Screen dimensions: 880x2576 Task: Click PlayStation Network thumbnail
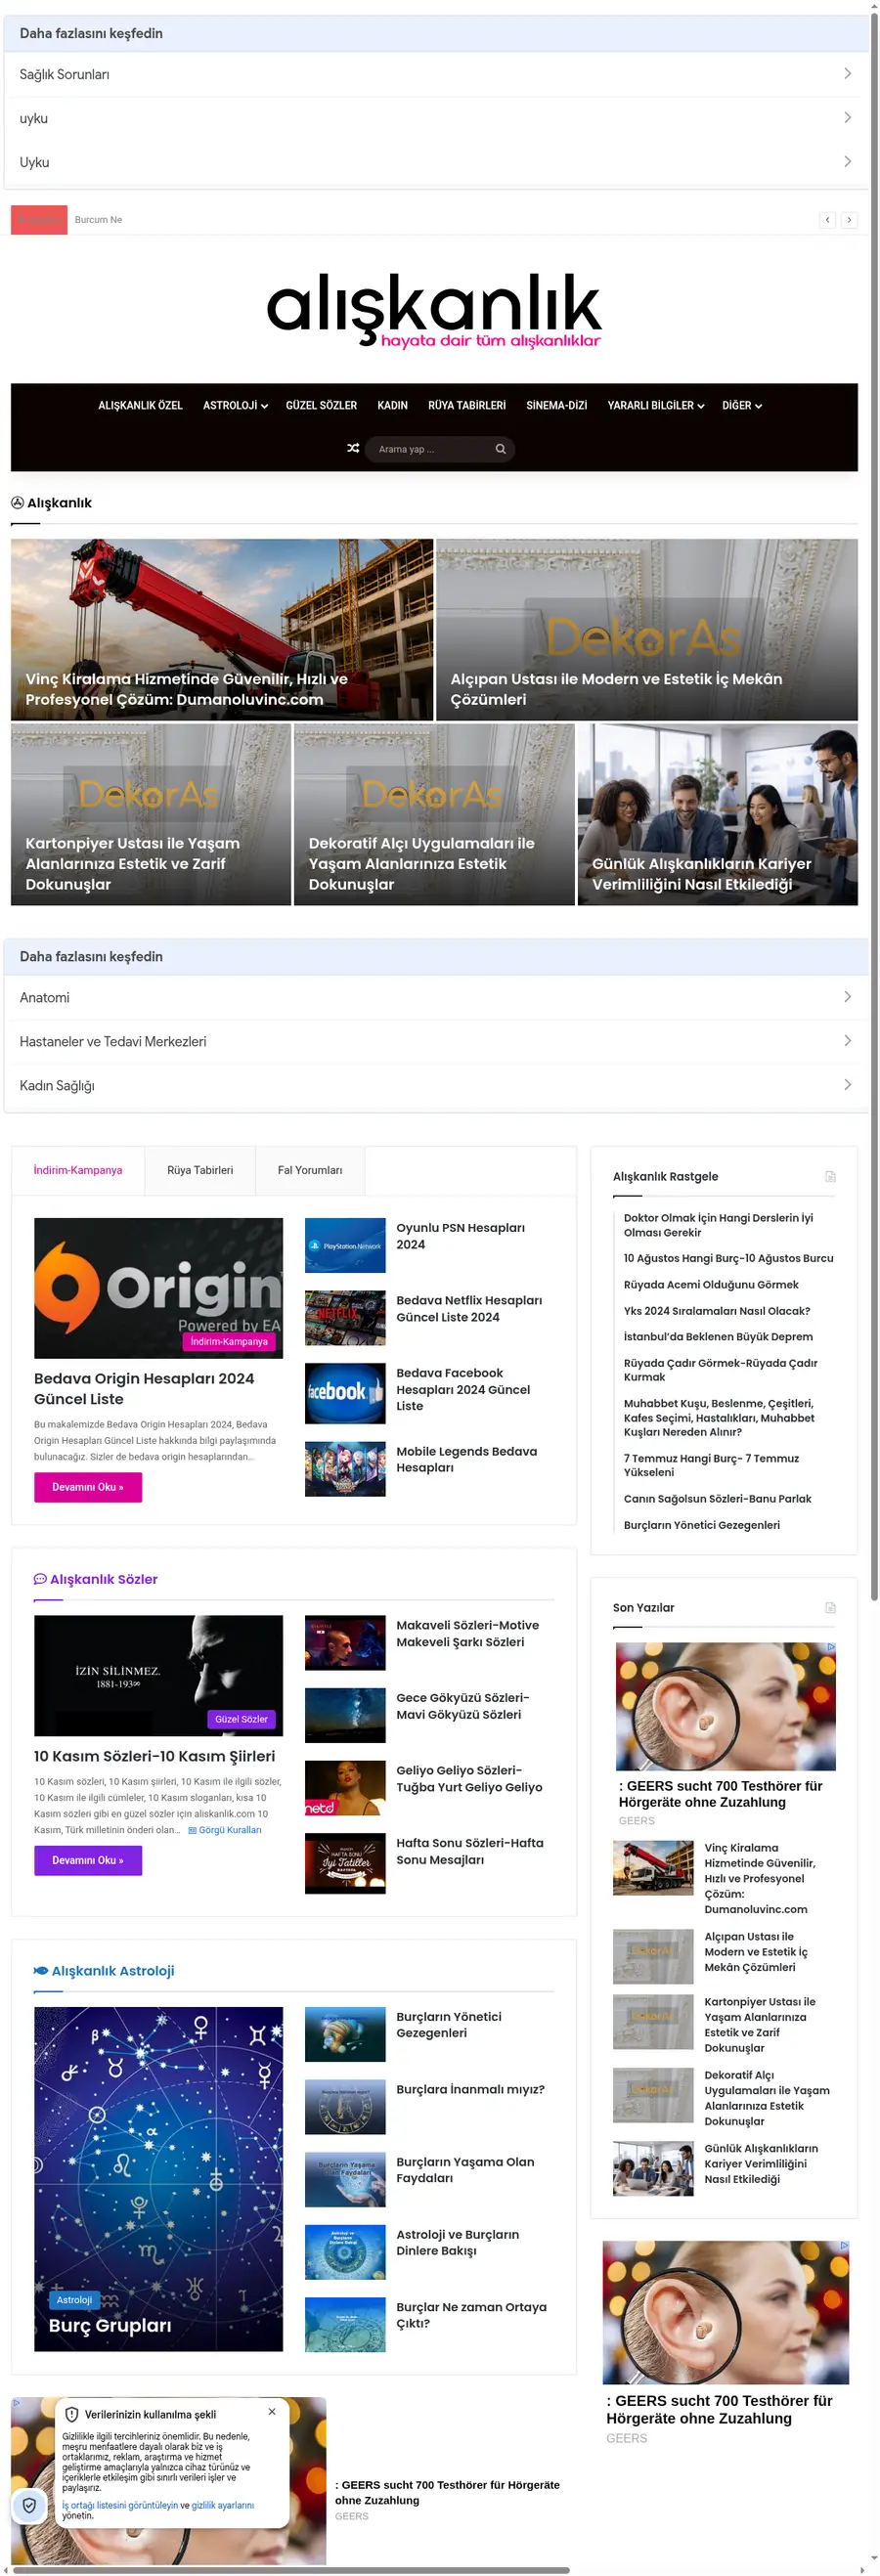click(x=345, y=1245)
